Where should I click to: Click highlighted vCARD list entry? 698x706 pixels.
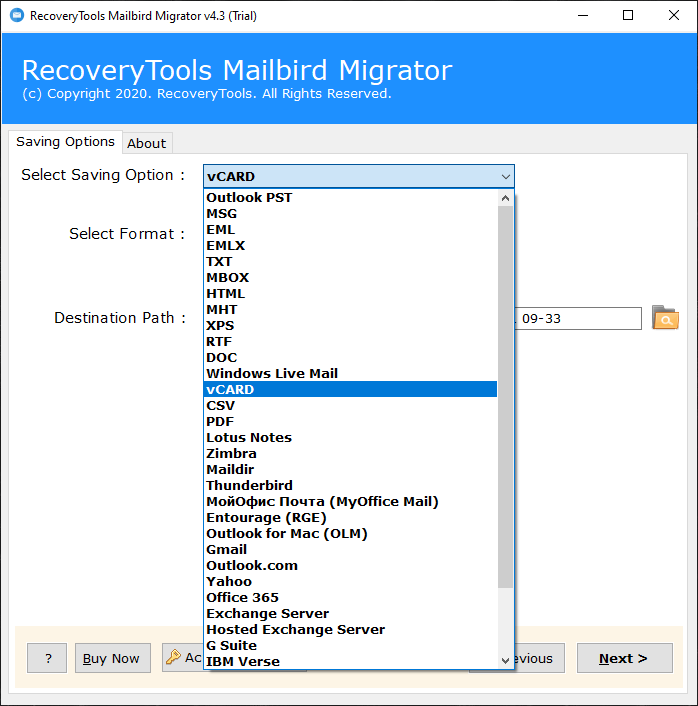350,389
